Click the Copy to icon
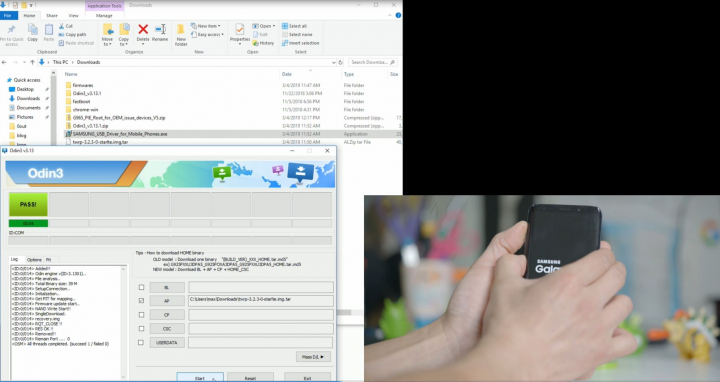This screenshot has width=720, height=382. (x=124, y=30)
